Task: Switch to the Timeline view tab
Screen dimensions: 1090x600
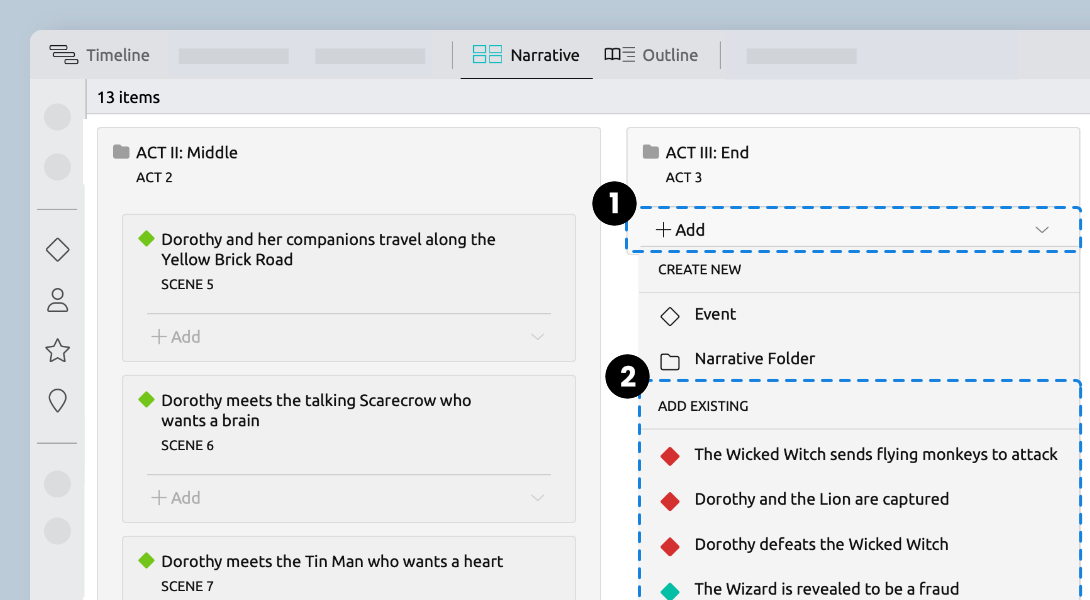Action: (x=99, y=55)
